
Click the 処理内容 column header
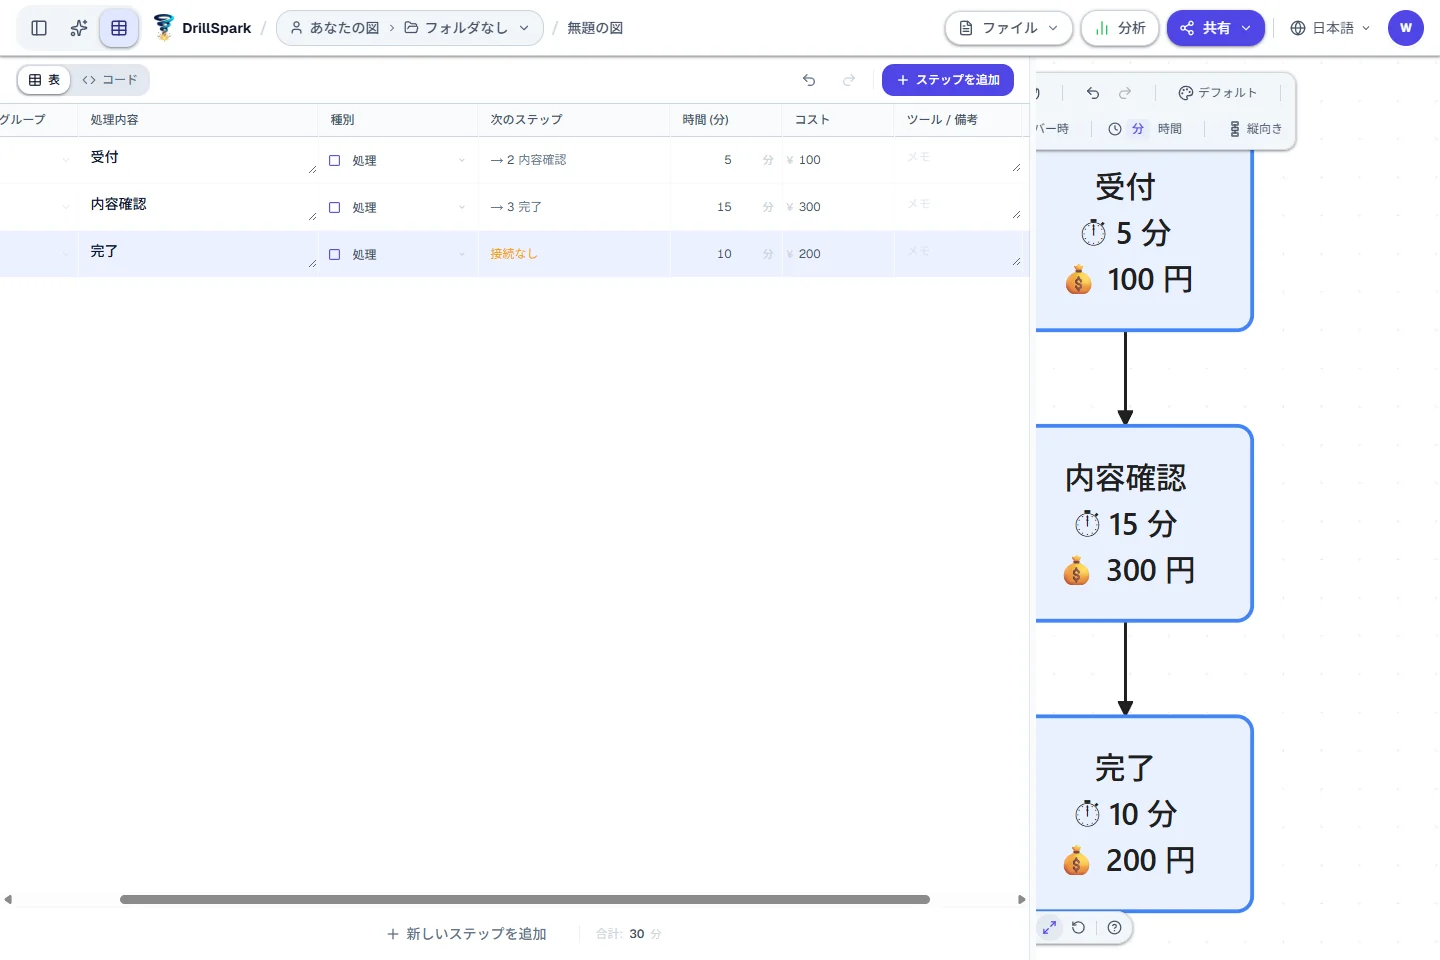(x=114, y=120)
